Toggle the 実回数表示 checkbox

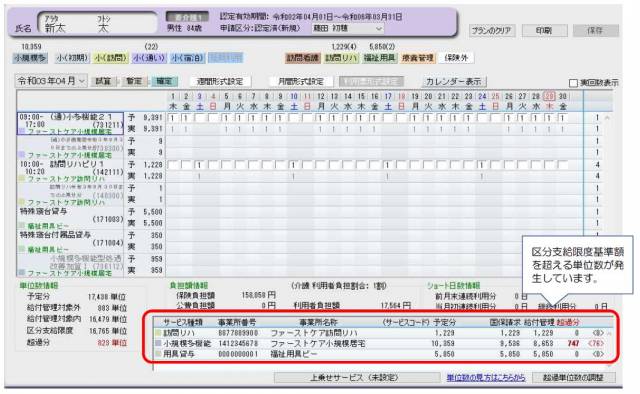[573, 83]
